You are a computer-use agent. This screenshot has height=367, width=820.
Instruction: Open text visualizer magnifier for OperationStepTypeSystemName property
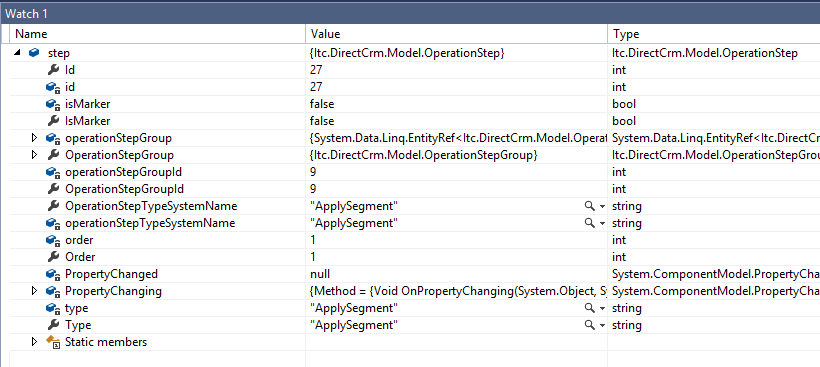click(590, 207)
